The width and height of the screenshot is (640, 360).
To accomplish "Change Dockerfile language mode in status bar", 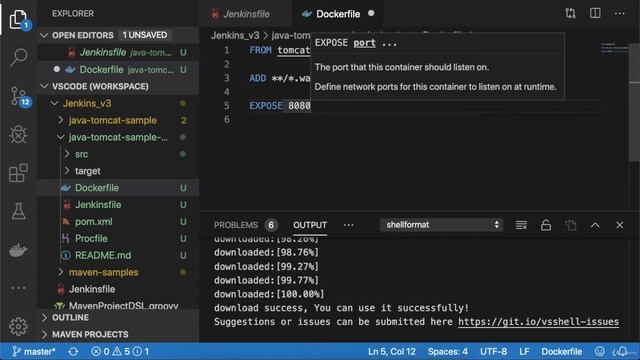I will coord(562,351).
